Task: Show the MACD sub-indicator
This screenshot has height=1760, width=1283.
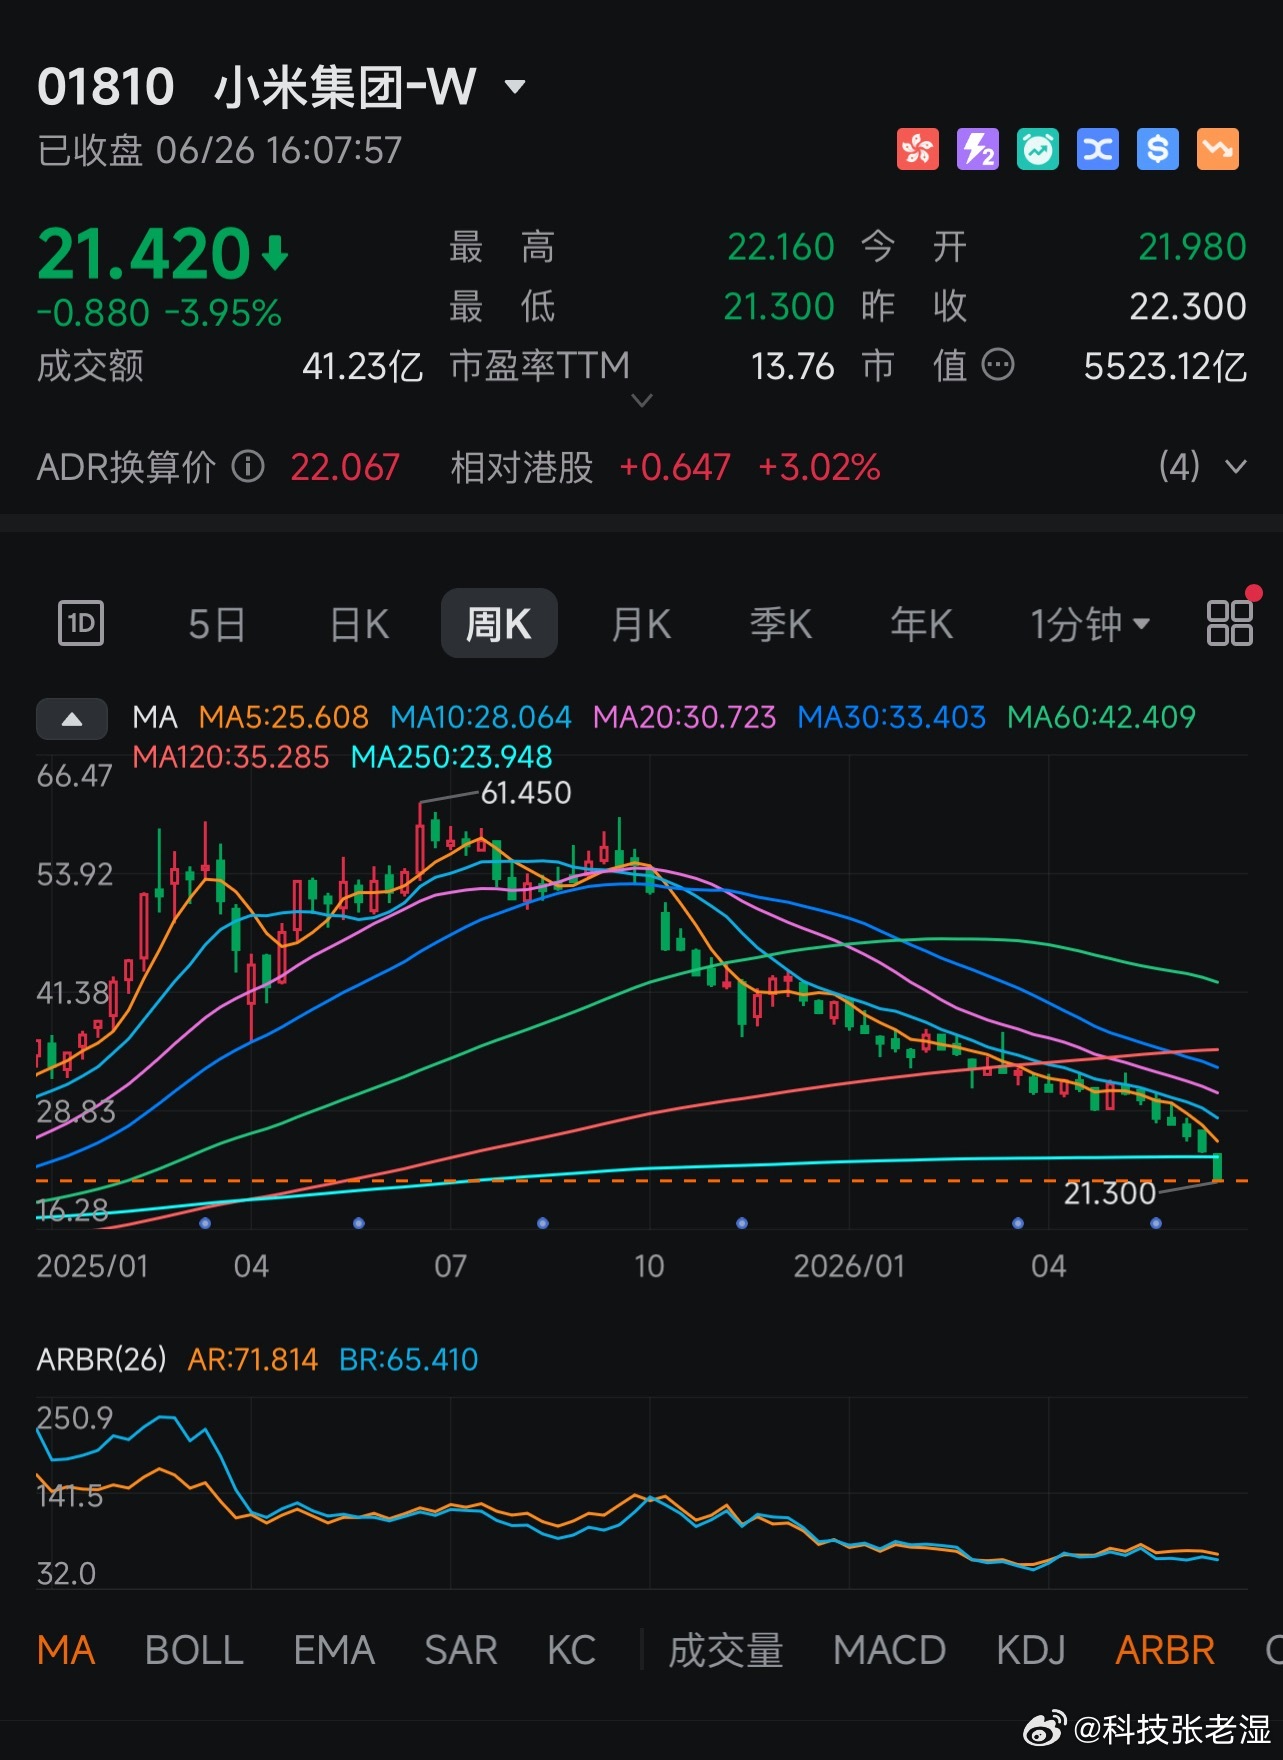Action: click(x=889, y=1650)
